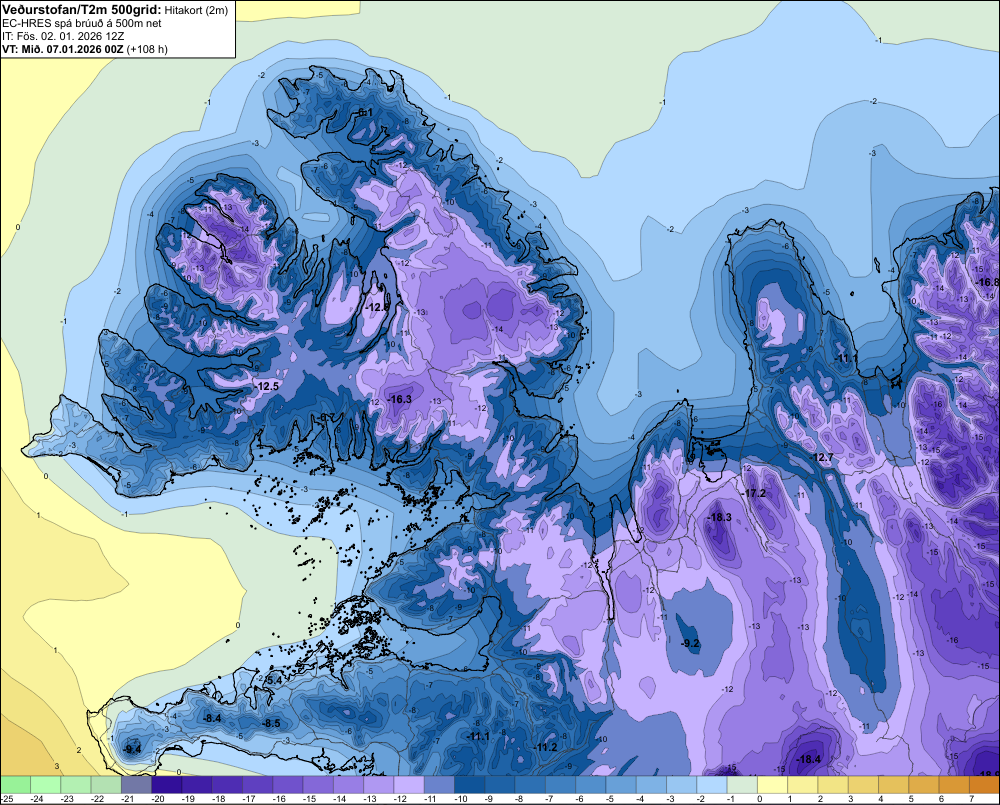1000x805 pixels.
Task: Click the '(+108 h)' forecast offset text
Action: click(147, 49)
